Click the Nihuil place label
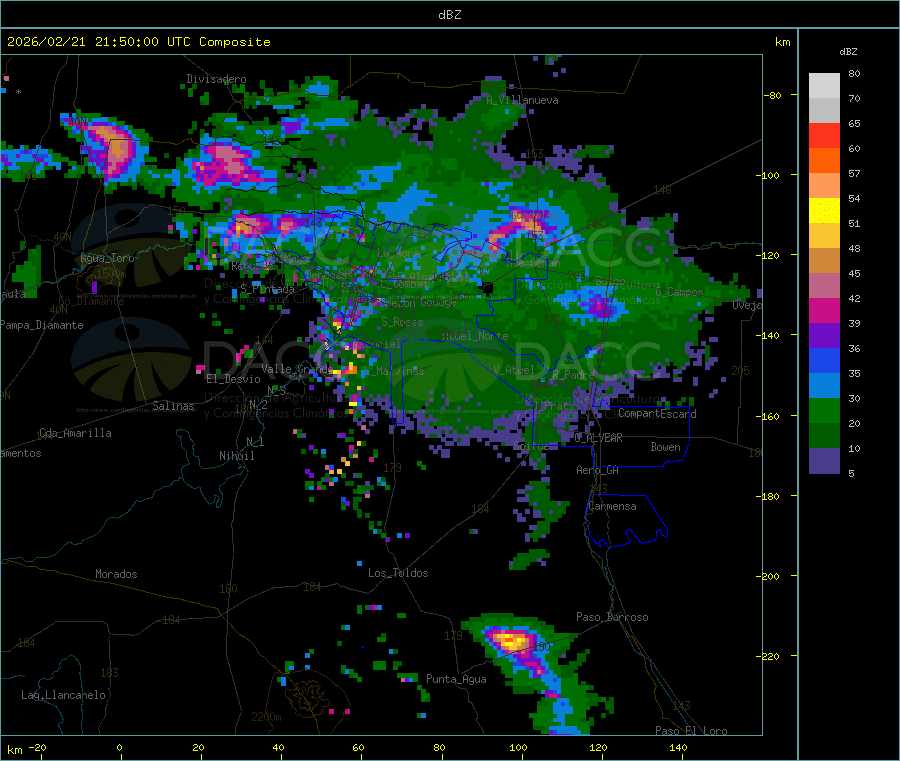 237,456
